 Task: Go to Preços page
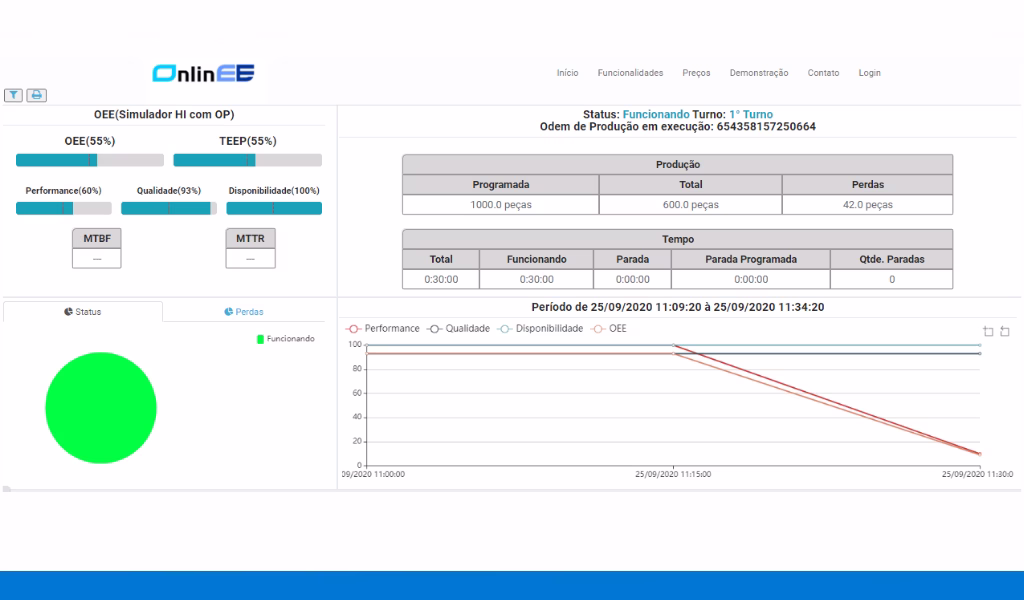click(696, 73)
